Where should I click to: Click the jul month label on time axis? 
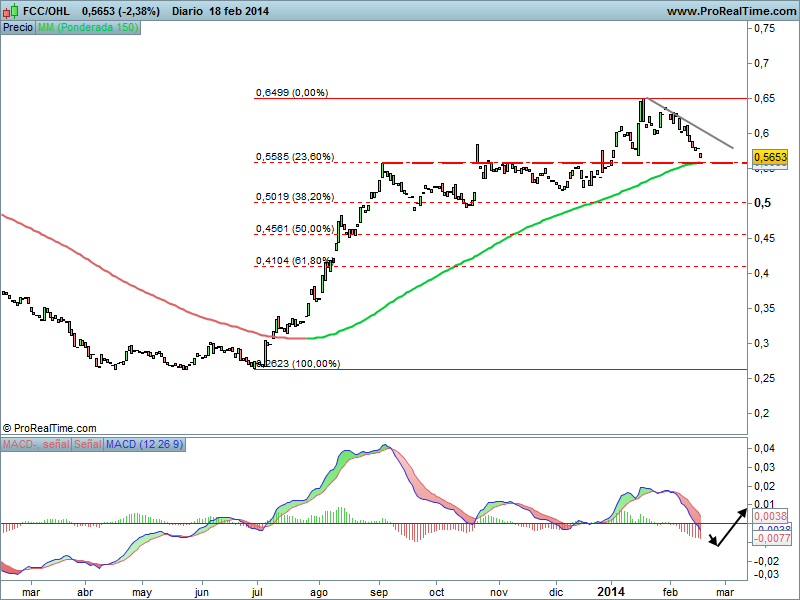pyautogui.click(x=257, y=592)
